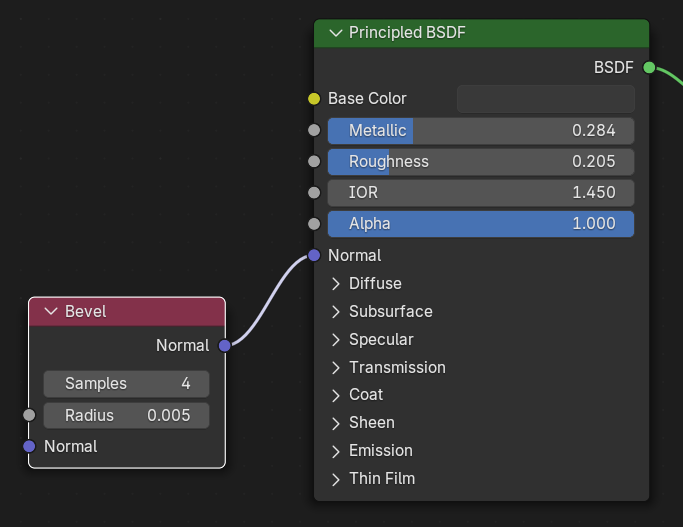Click the Metallic slider
683x527 pixels.
(x=481, y=131)
